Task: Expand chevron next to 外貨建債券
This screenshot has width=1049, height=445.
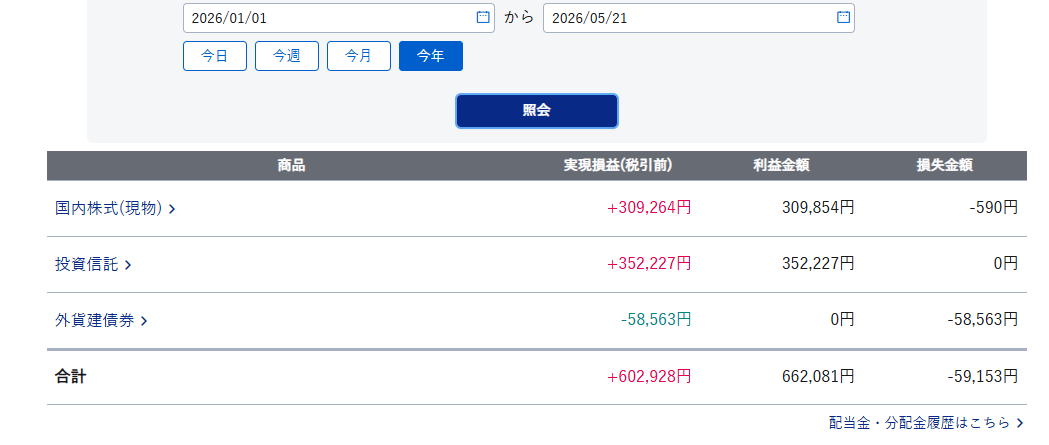Action: click(x=144, y=322)
